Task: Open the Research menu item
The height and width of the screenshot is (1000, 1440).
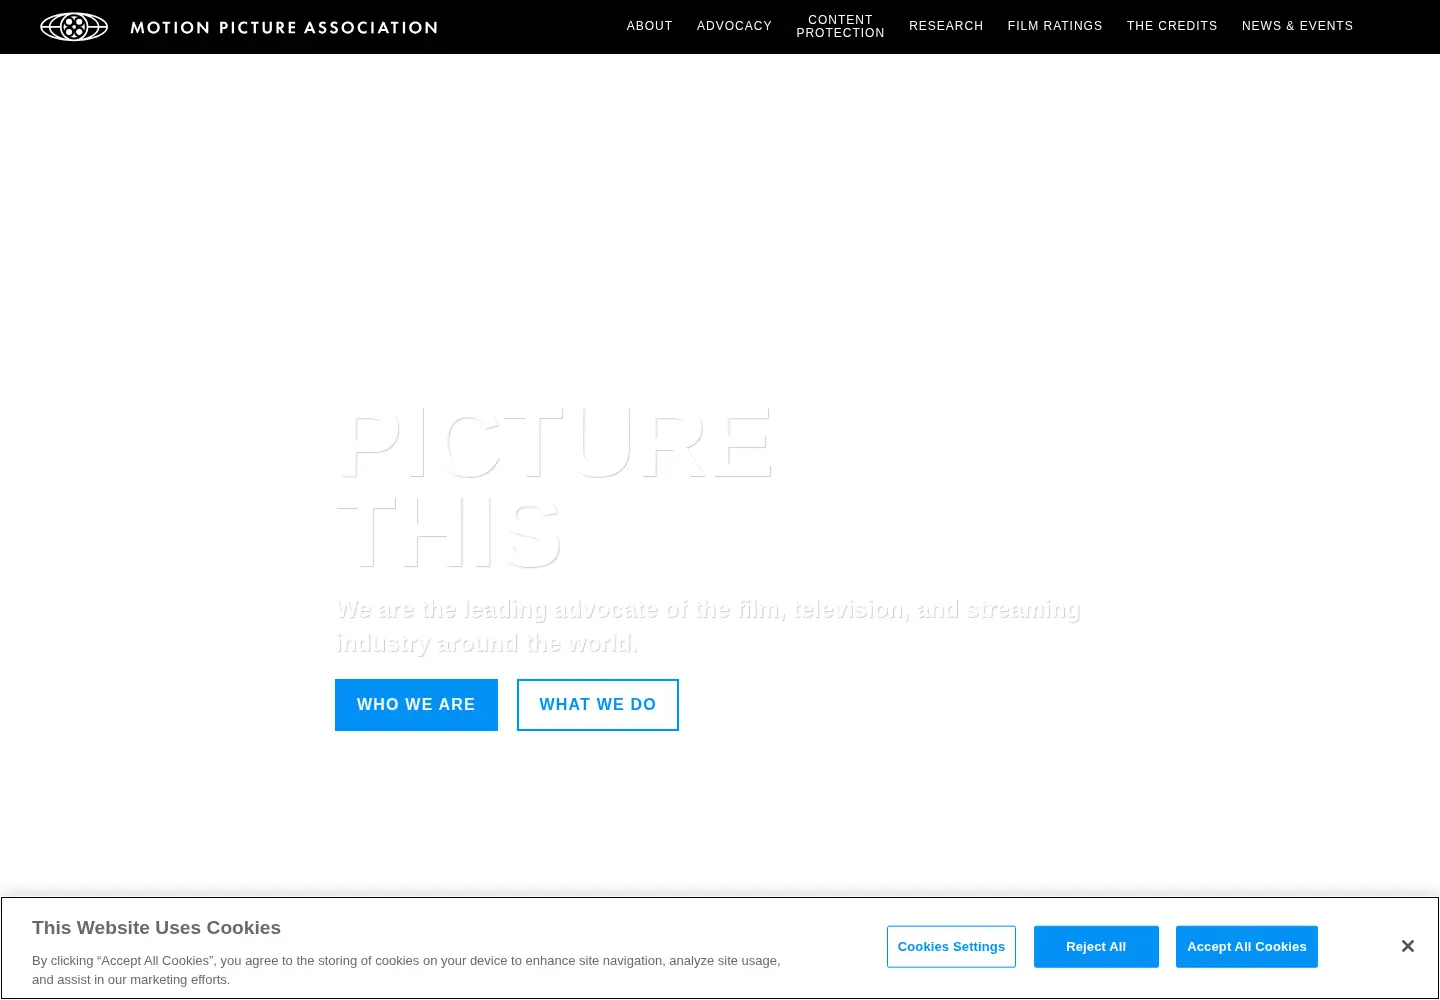Action: [x=946, y=26]
